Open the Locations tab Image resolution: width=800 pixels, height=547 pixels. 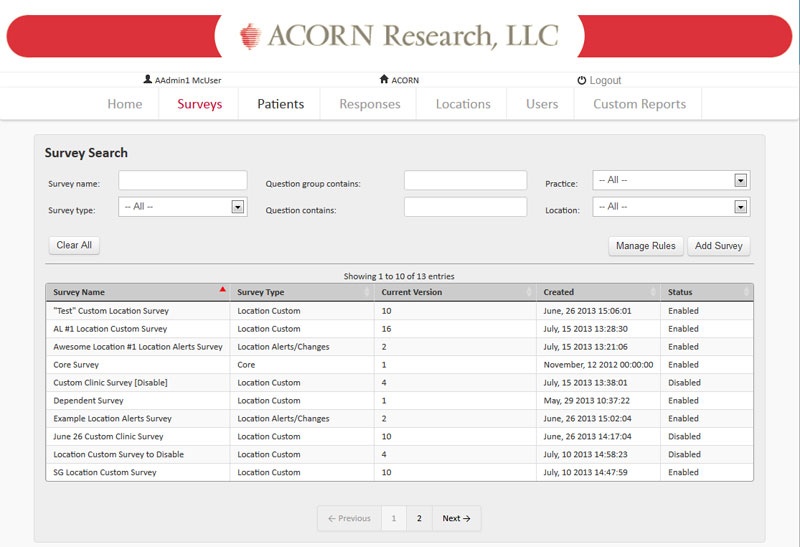[463, 104]
